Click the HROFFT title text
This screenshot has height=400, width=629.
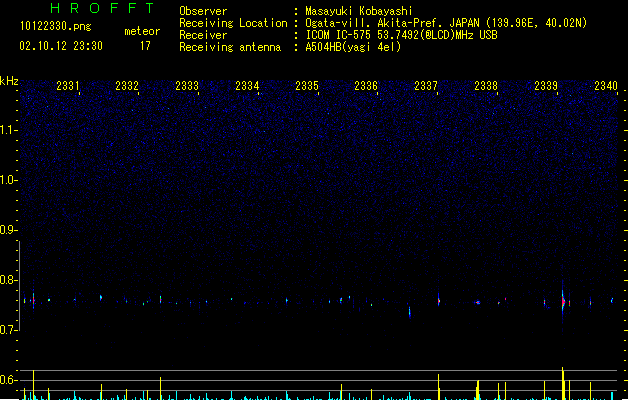103,8
